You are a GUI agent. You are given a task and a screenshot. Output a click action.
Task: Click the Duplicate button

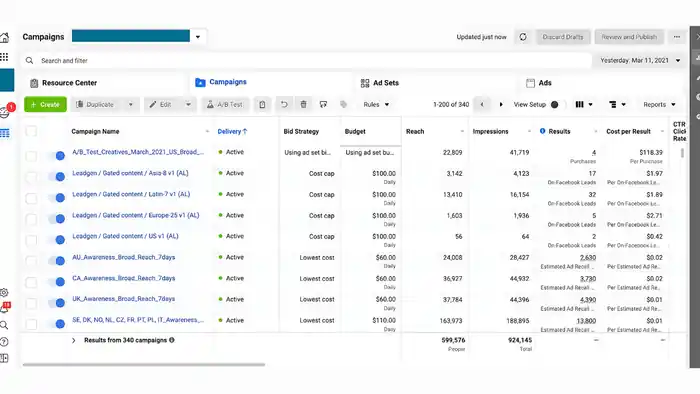coord(96,104)
